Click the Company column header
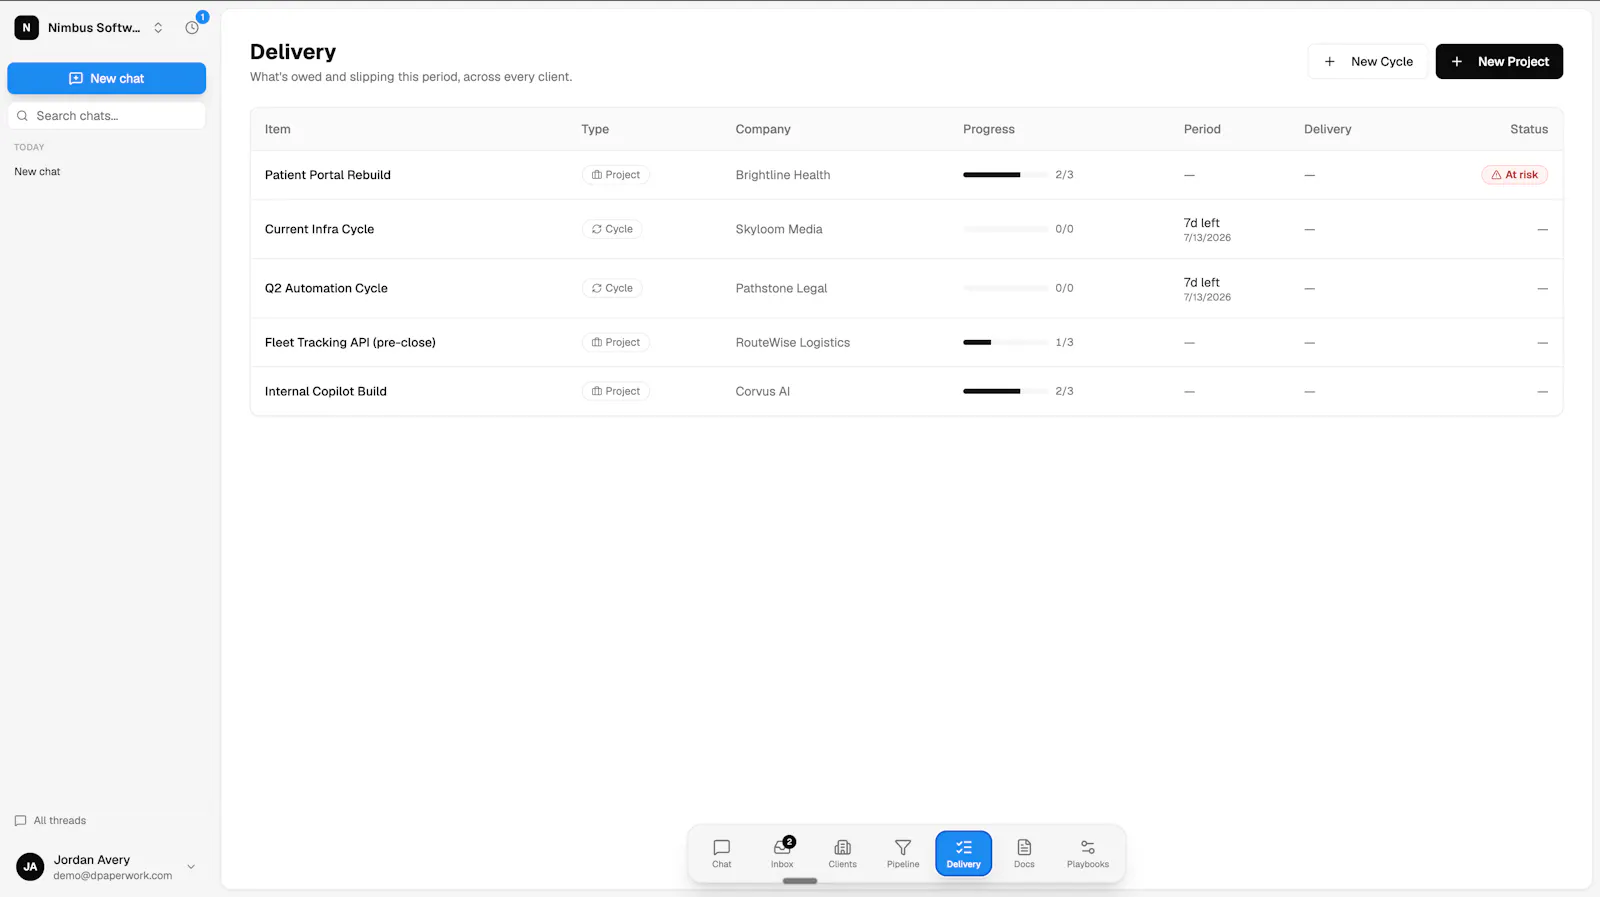Viewport: 1600px width, 897px height. [x=763, y=129]
